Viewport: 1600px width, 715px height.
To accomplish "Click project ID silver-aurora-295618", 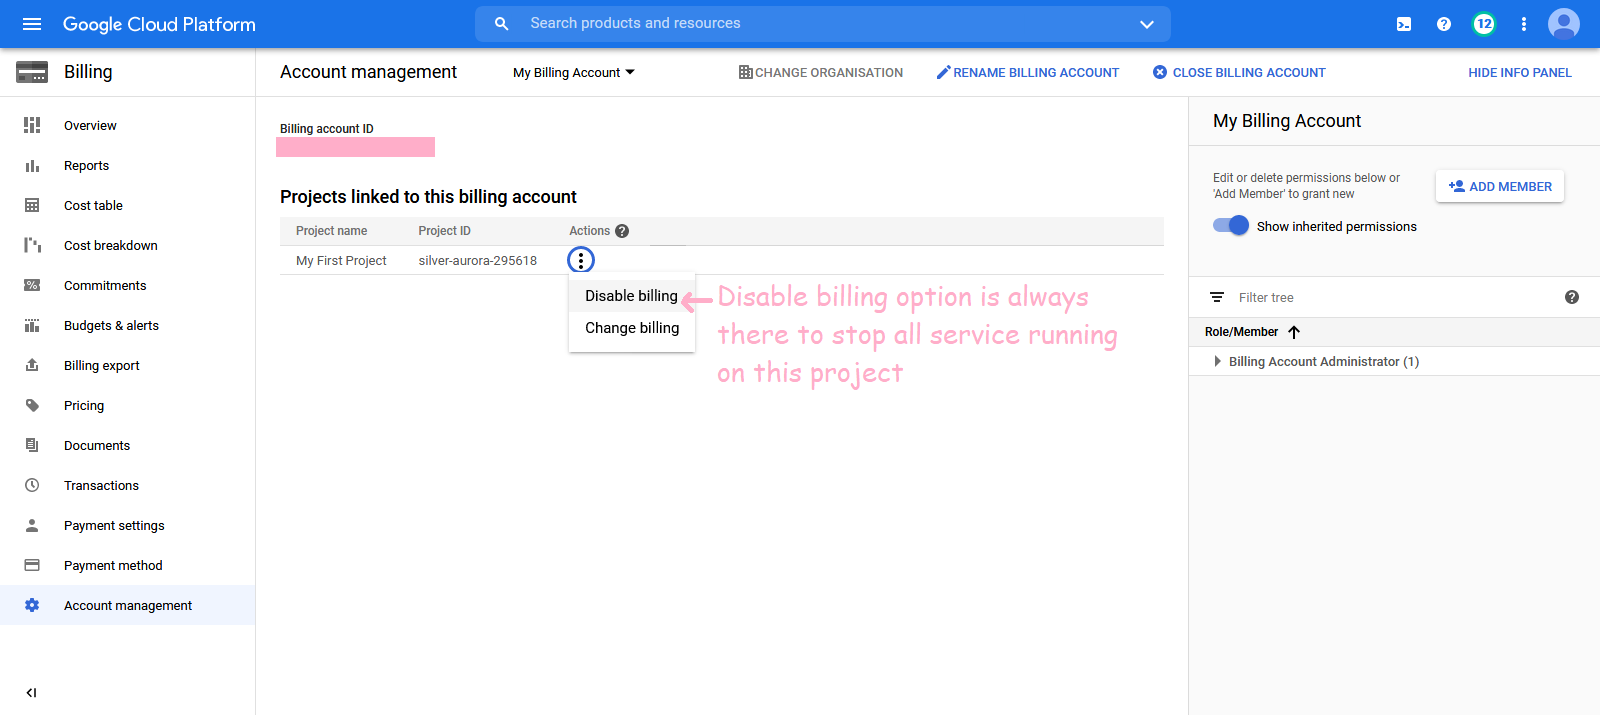I will click(x=477, y=261).
